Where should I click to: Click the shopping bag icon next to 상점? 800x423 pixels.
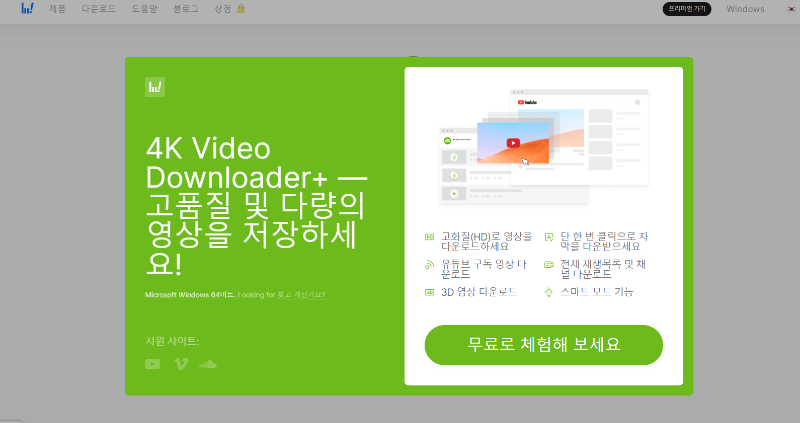click(x=241, y=8)
